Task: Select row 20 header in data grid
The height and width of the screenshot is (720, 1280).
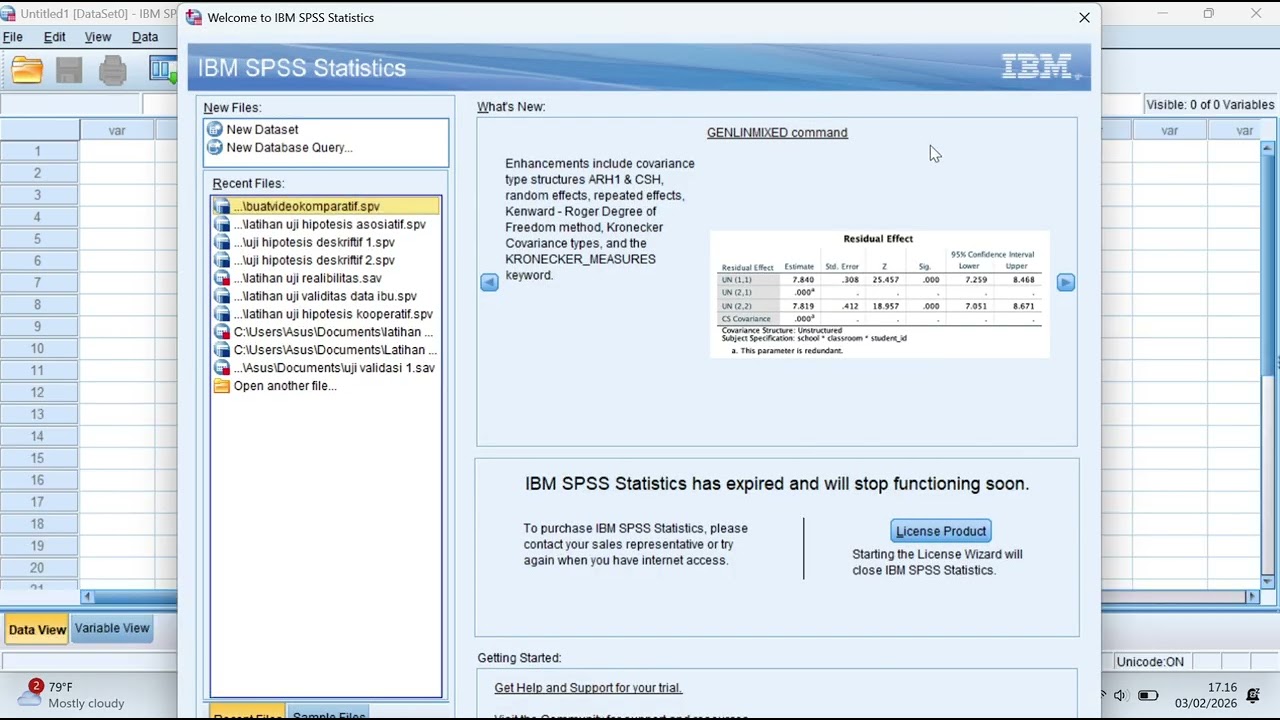Action: tap(39, 568)
